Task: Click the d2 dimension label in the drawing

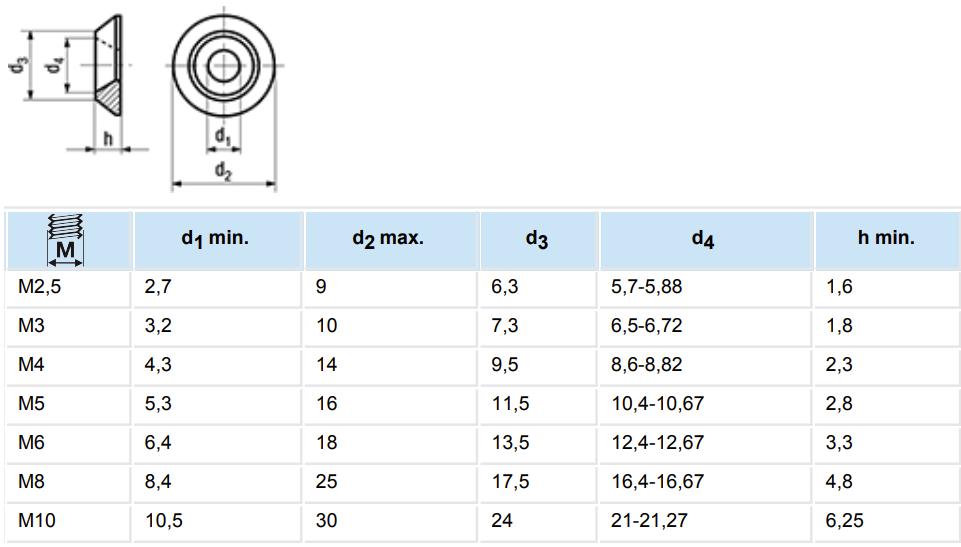Action: pos(224,171)
